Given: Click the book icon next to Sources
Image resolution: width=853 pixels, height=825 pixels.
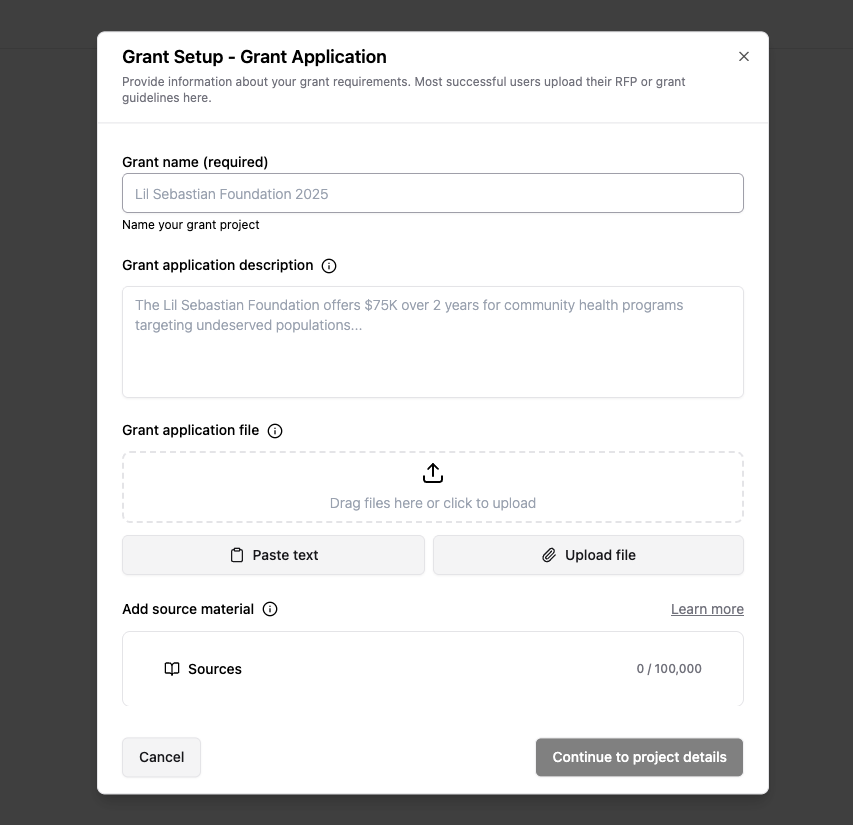Looking at the screenshot, I should point(172,669).
